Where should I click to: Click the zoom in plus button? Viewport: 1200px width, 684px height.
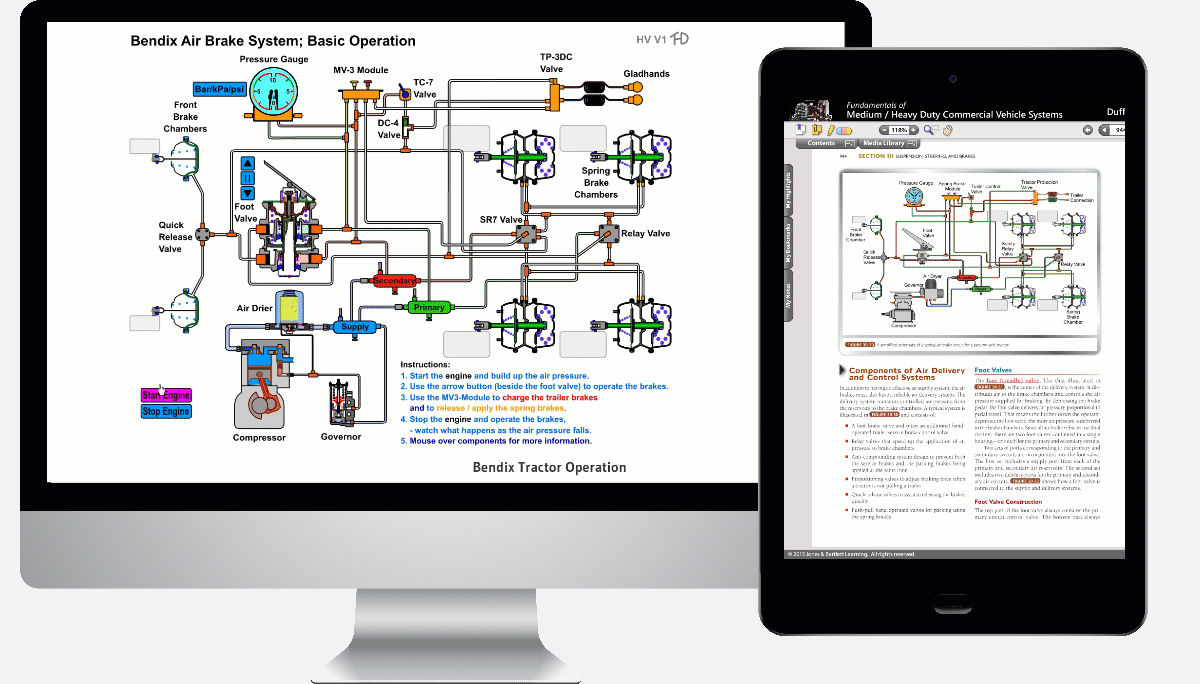915,130
